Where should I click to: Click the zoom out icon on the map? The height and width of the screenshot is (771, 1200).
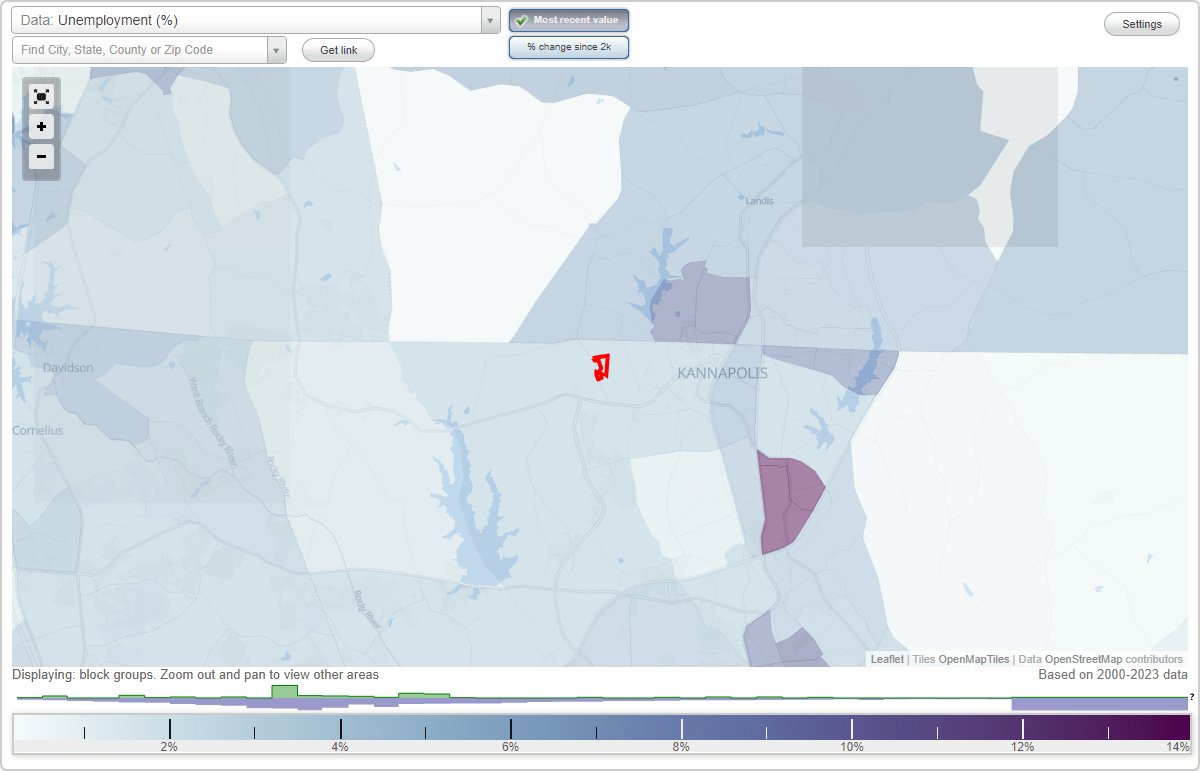click(41, 157)
